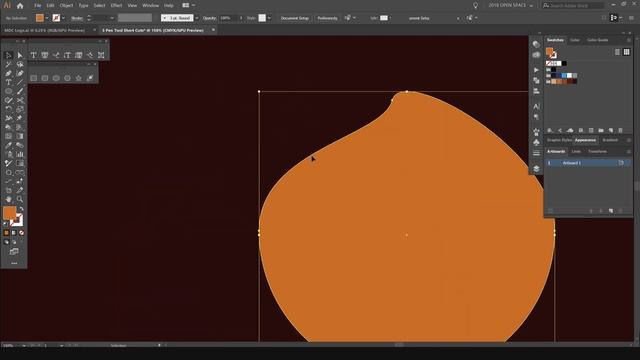The height and width of the screenshot is (360, 640).
Task: Select the Paintbrush tool
Action: click(x=20, y=91)
